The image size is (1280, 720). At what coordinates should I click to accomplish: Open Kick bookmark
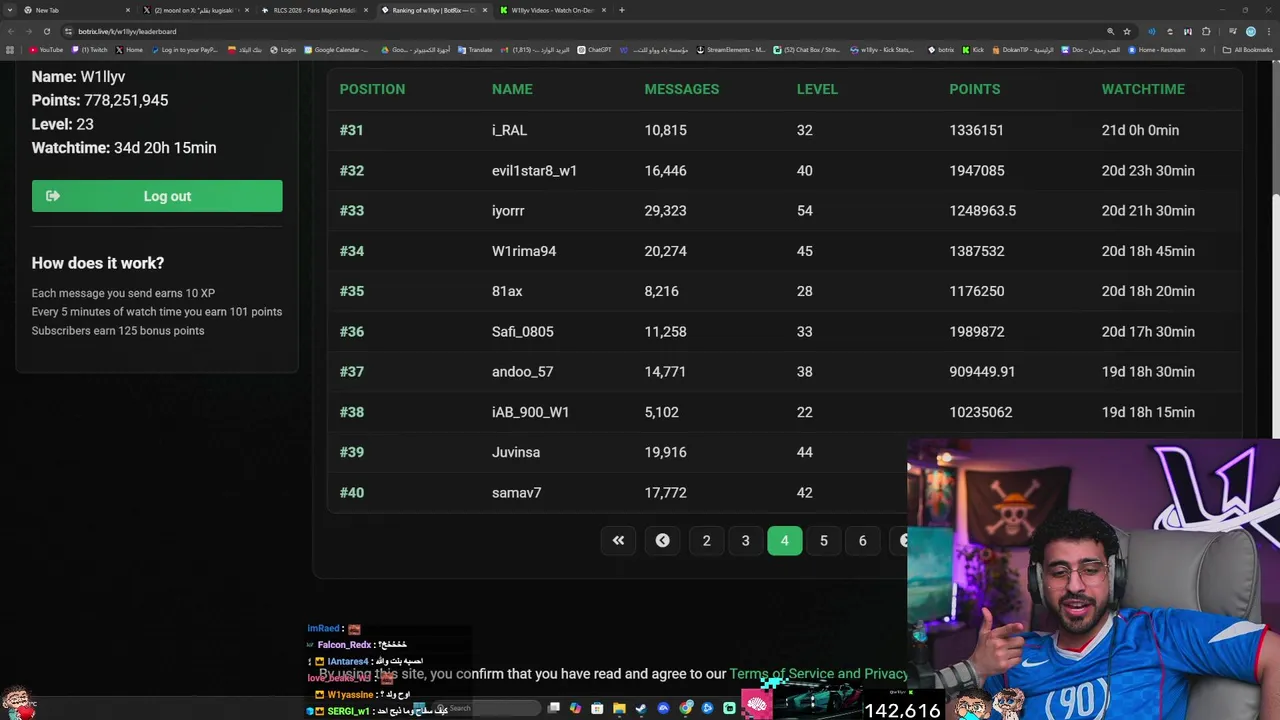(x=974, y=49)
